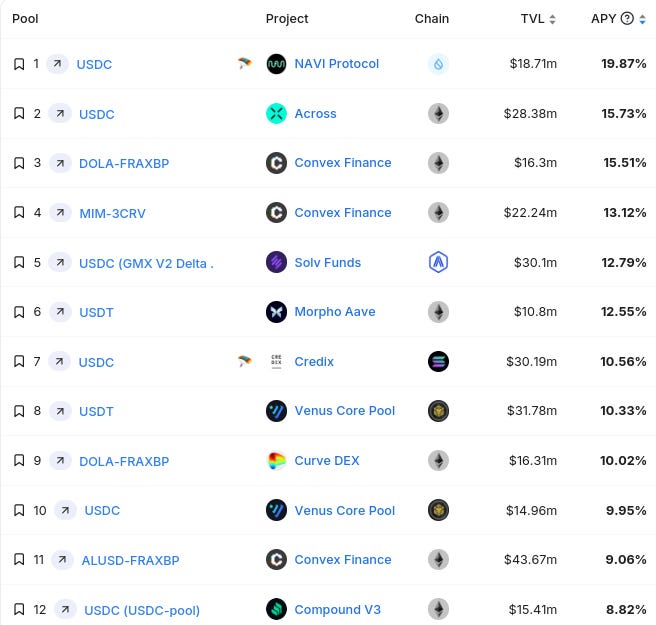656x625 pixels.
Task: Open external link arrow for row 8 USDT
Action: pyautogui.click(x=60, y=411)
